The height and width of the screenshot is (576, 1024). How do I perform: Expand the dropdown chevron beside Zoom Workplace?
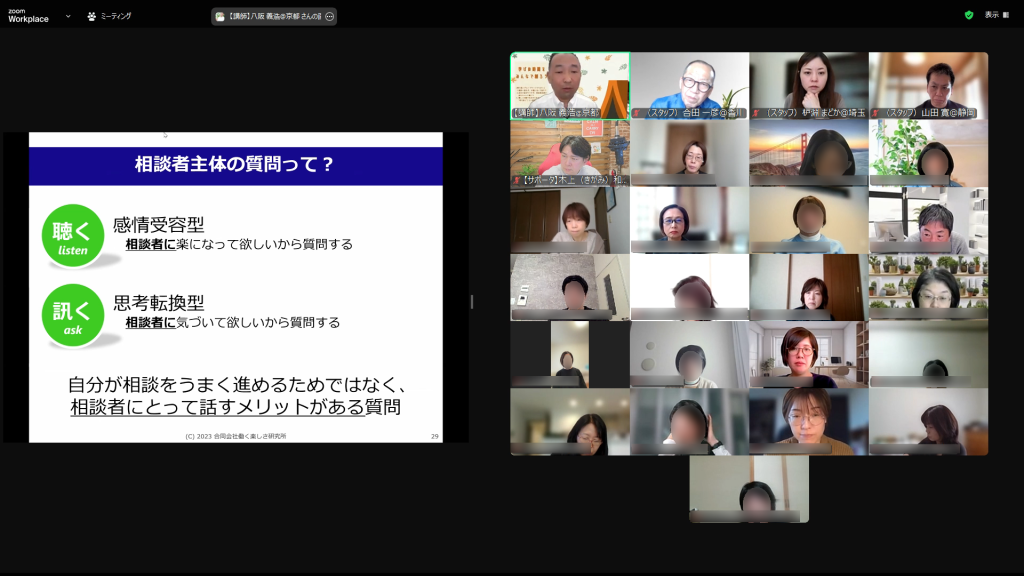[x=68, y=16]
